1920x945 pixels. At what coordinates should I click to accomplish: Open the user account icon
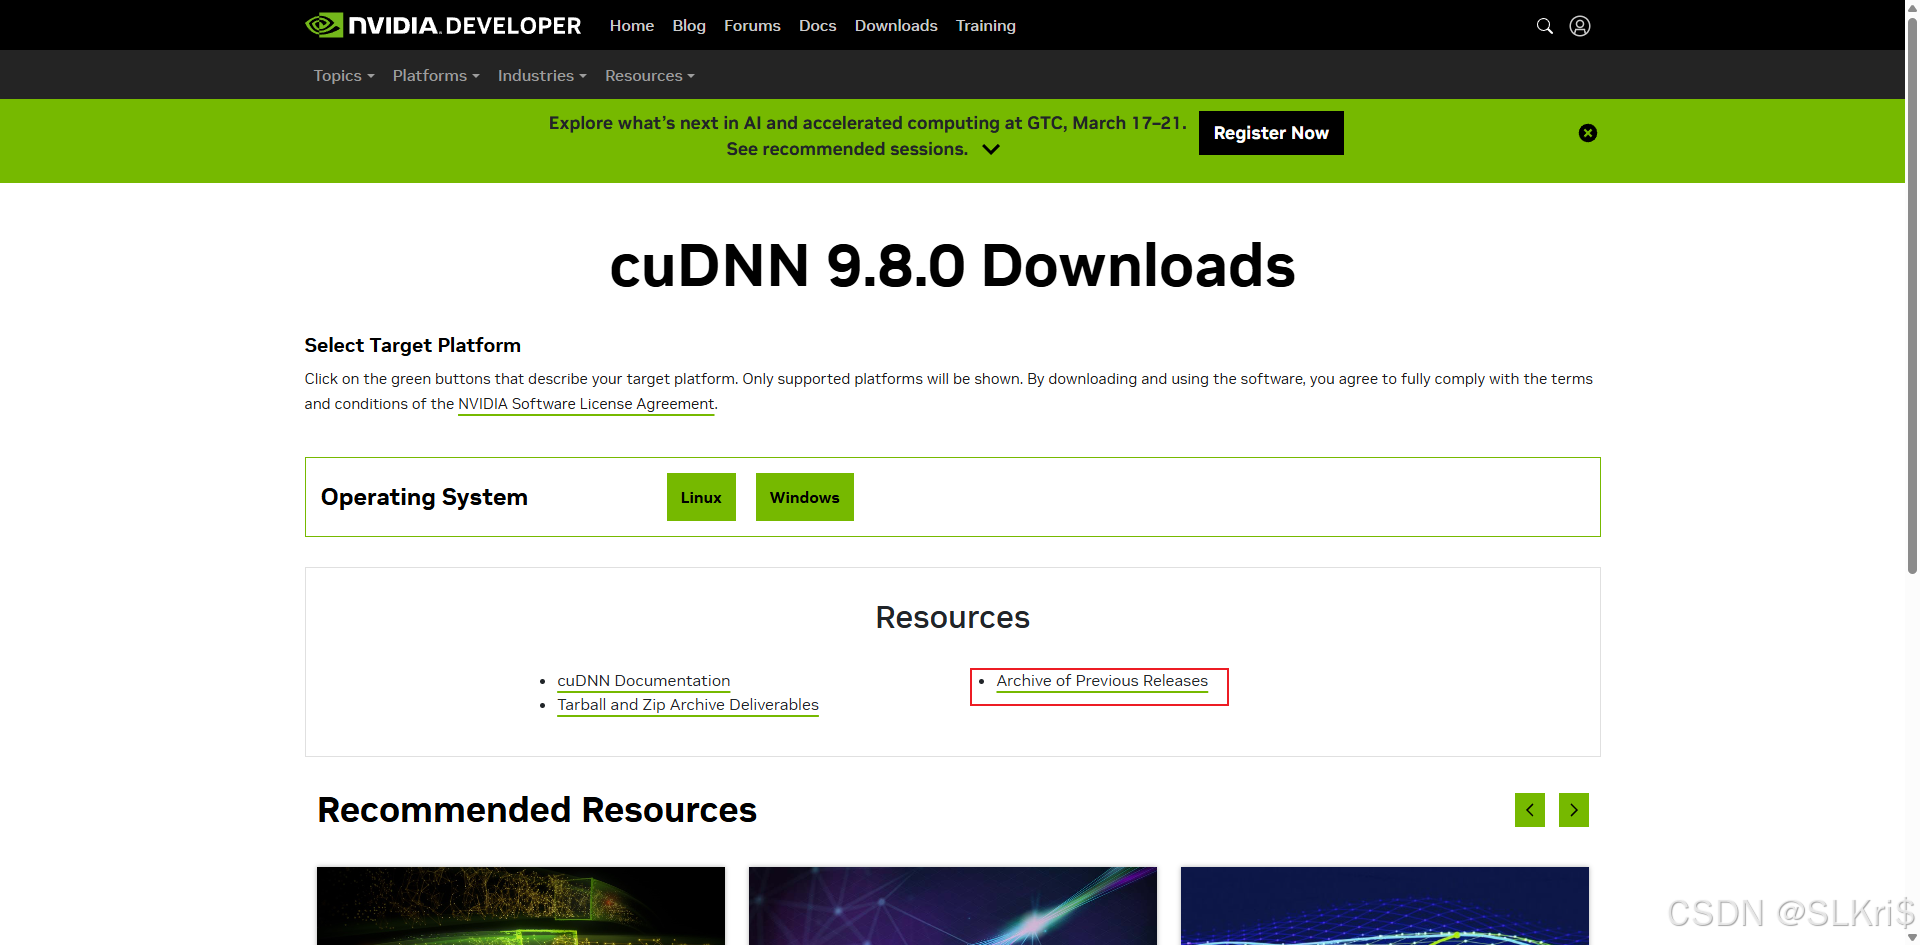1580,26
